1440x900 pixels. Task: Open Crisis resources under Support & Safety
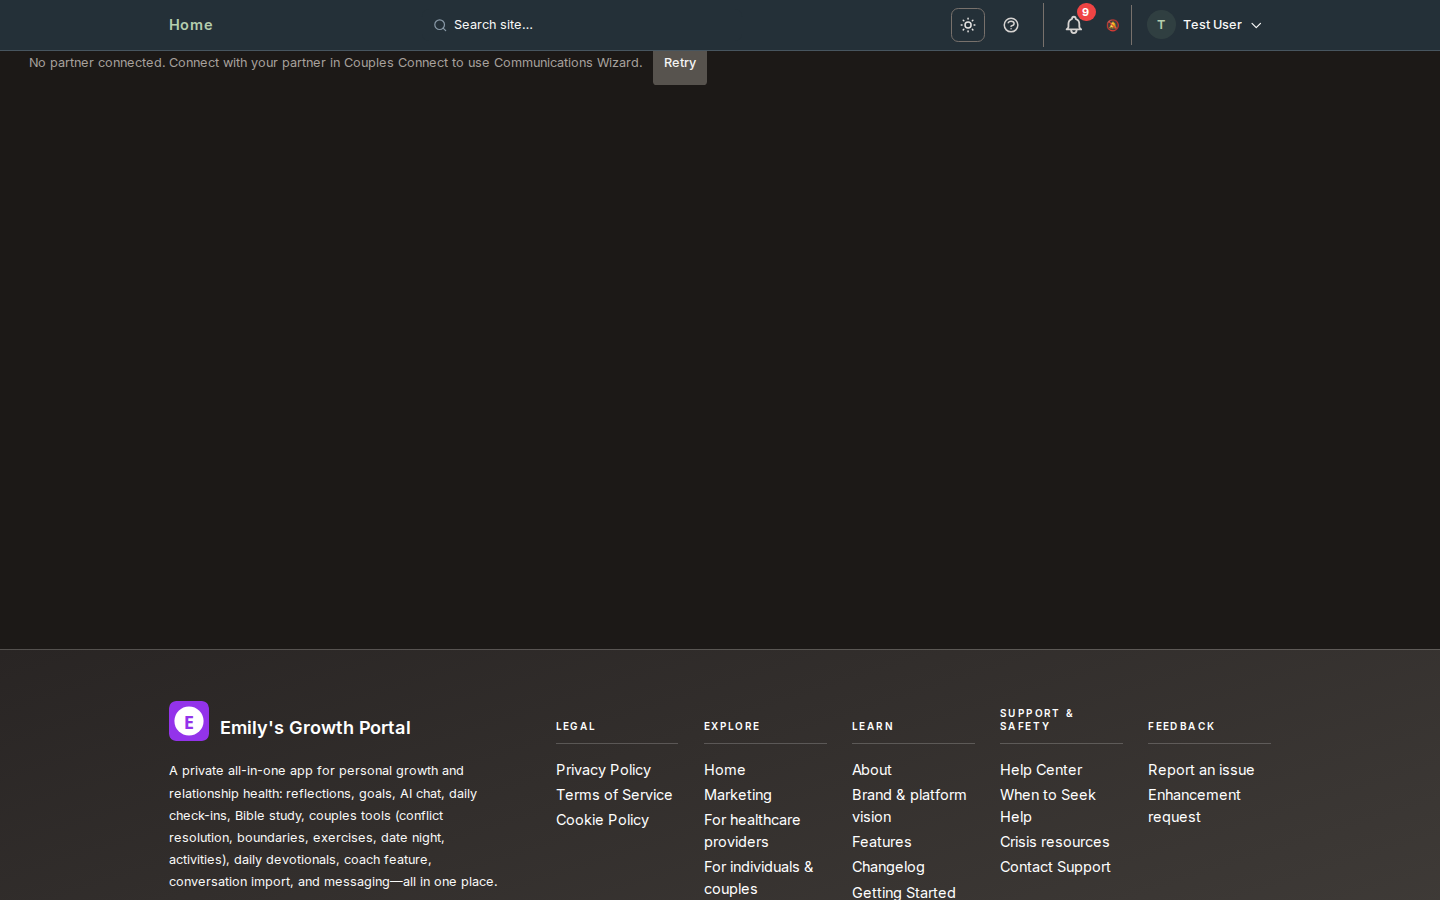(x=1054, y=842)
